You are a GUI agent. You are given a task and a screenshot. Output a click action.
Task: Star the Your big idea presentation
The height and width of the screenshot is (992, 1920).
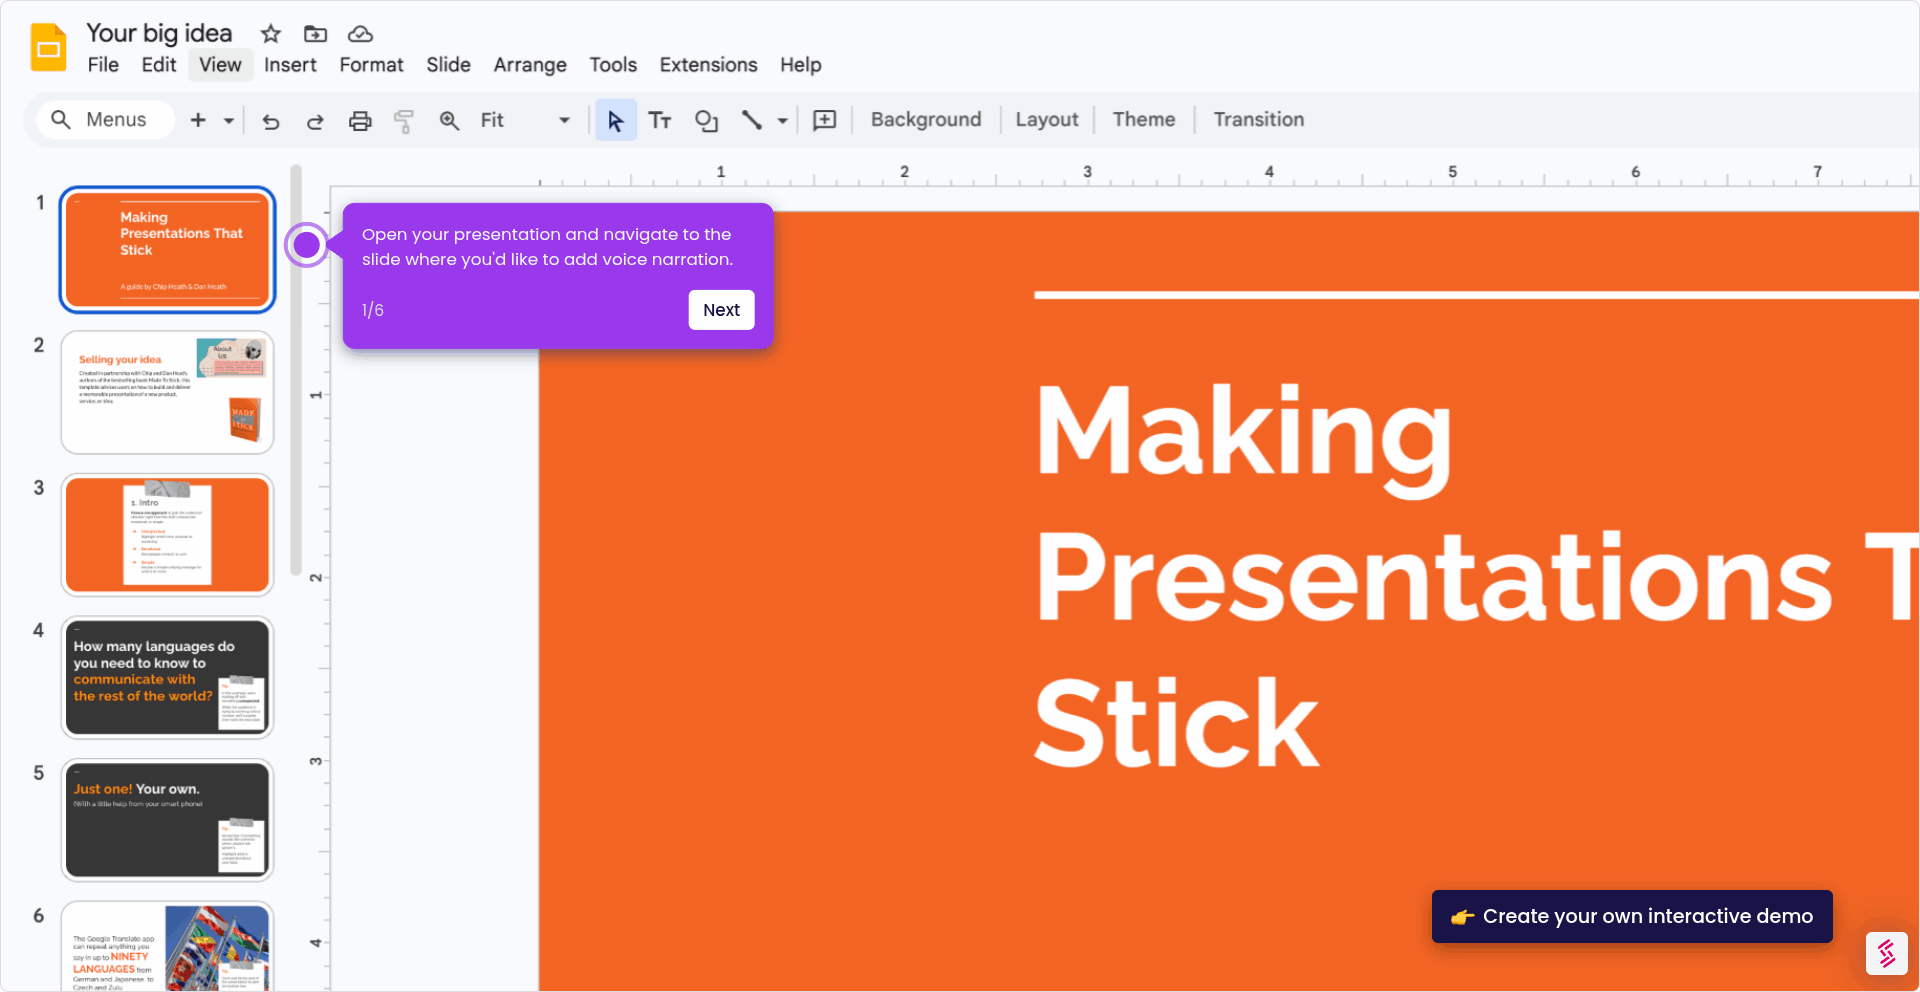(x=270, y=34)
